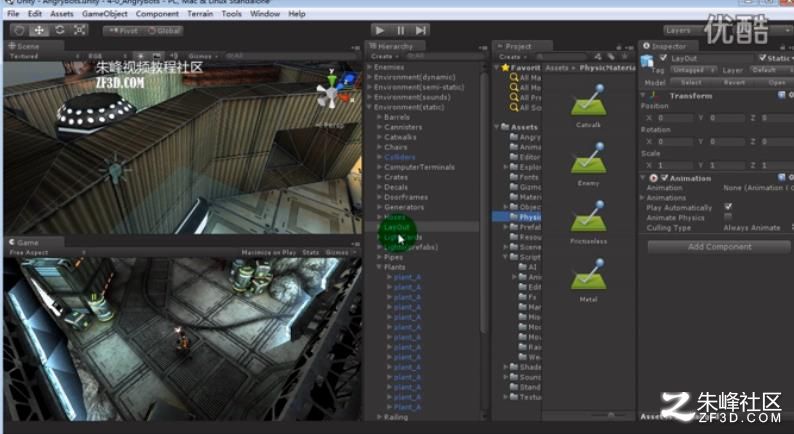
Task: Open the Terrain menu
Action: coord(200,14)
